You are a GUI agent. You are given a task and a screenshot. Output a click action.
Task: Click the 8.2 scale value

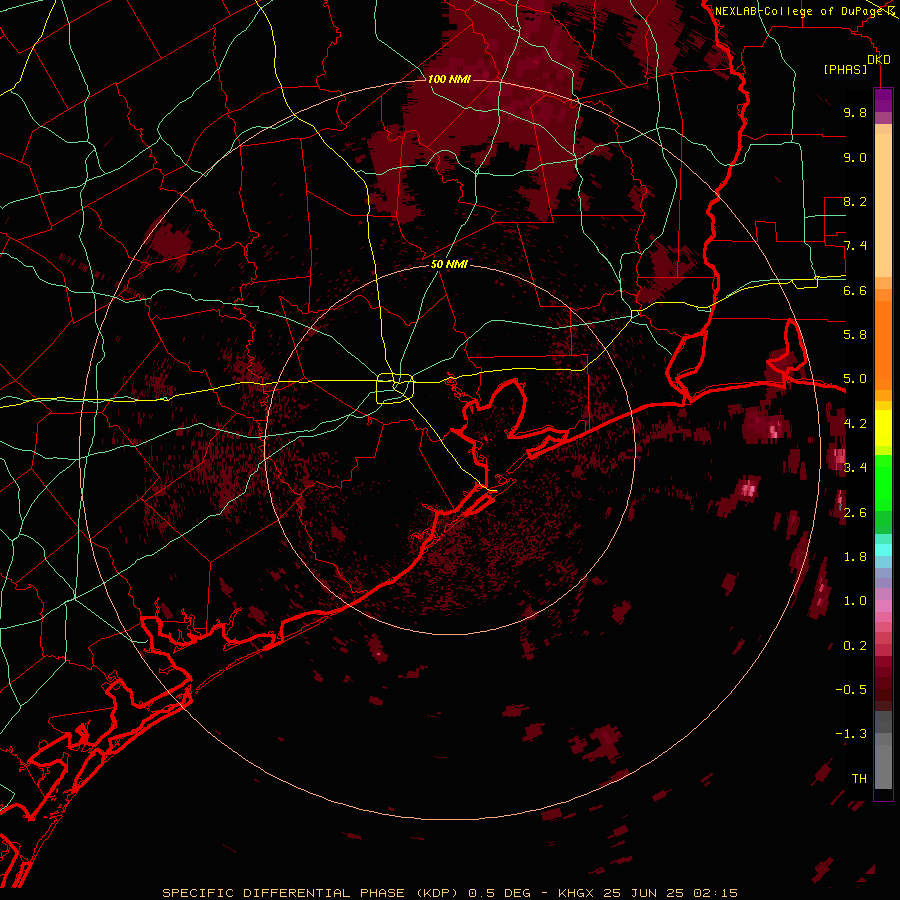pos(855,201)
